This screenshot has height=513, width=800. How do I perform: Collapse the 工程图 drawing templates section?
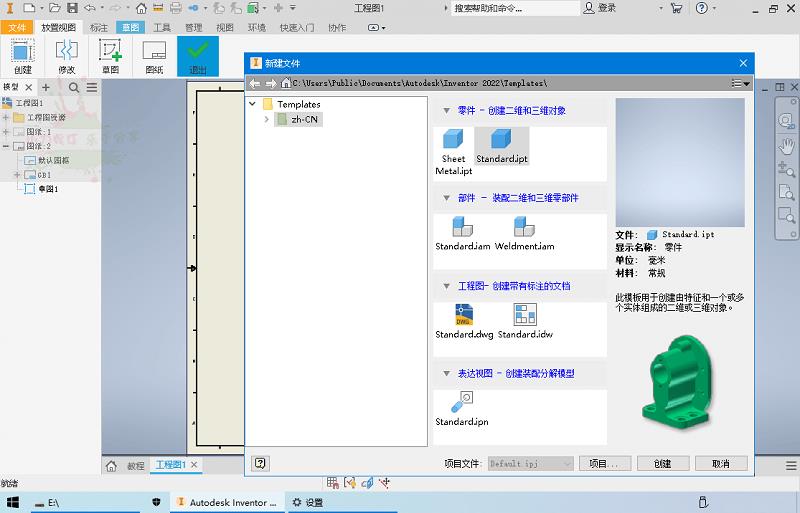pos(446,286)
